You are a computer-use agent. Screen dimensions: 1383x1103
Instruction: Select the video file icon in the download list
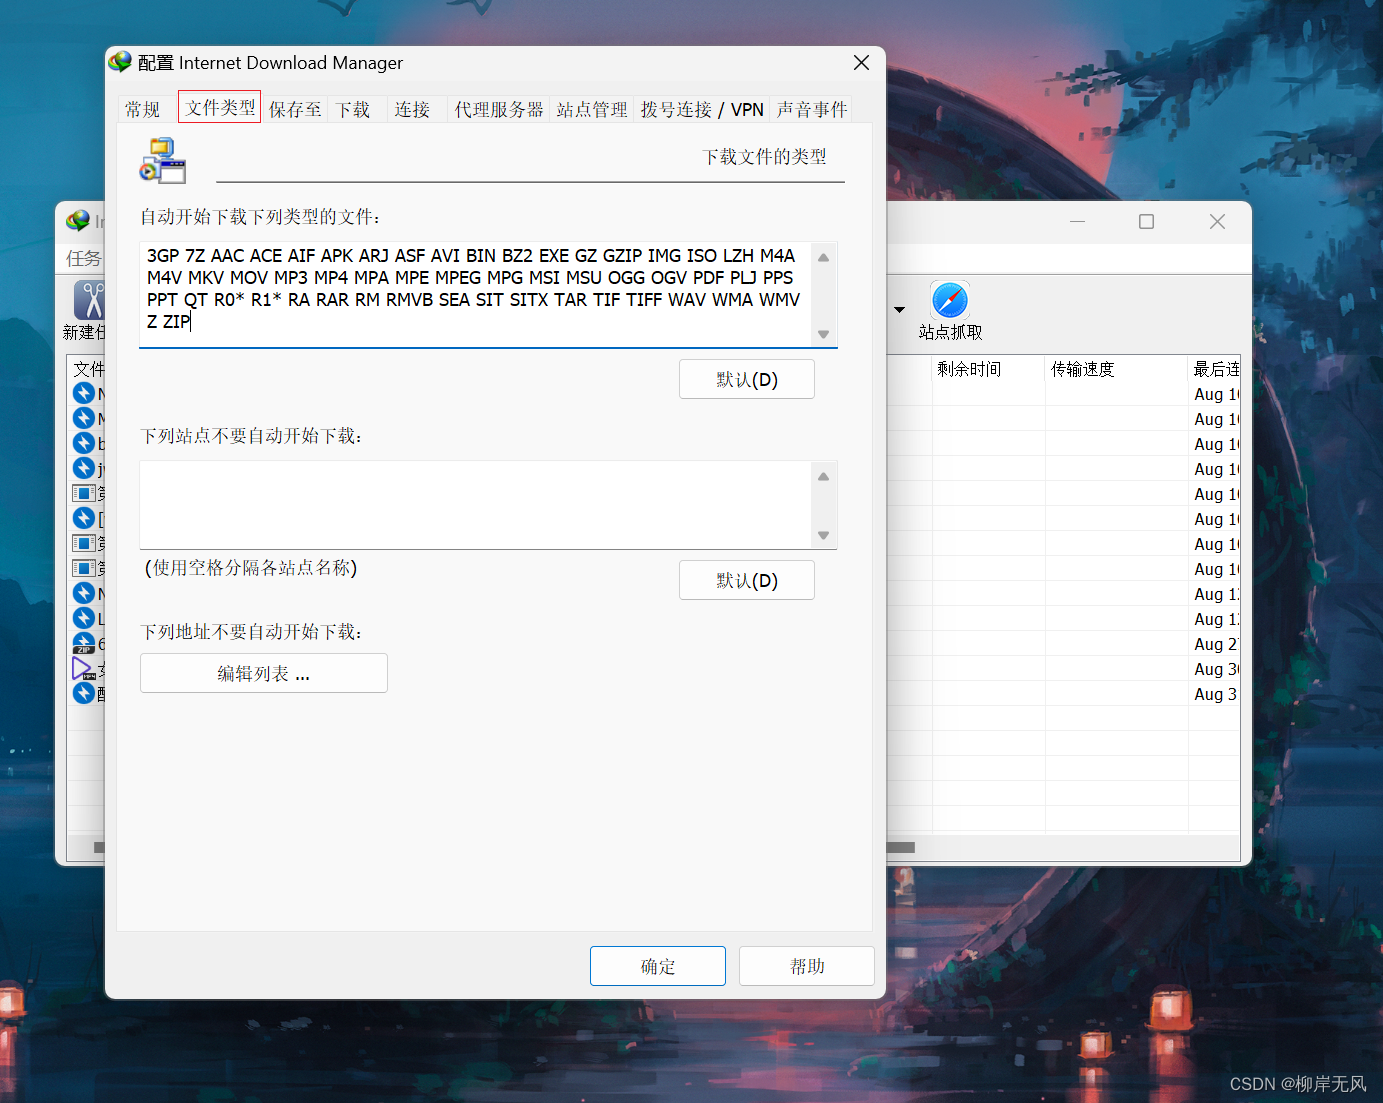pyautogui.click(x=84, y=669)
